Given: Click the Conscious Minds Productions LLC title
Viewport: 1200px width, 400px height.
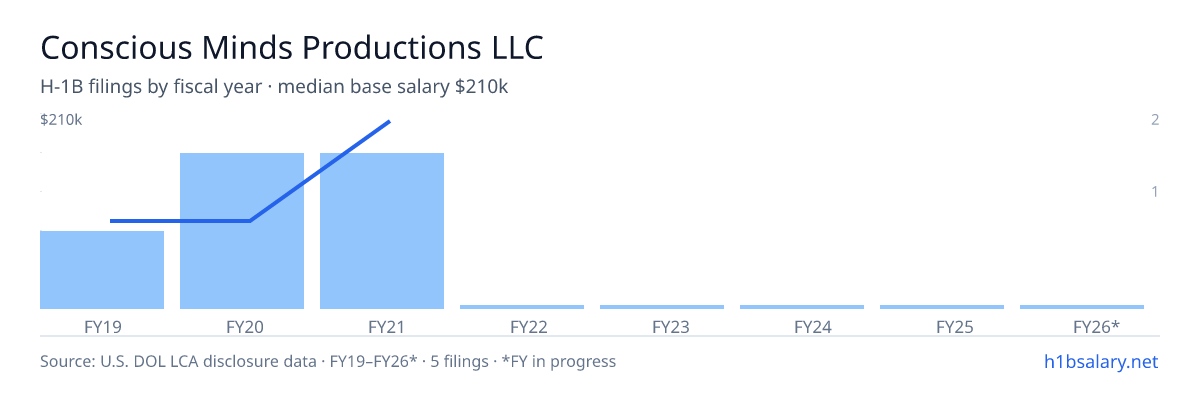Looking at the screenshot, I should click(x=292, y=48).
